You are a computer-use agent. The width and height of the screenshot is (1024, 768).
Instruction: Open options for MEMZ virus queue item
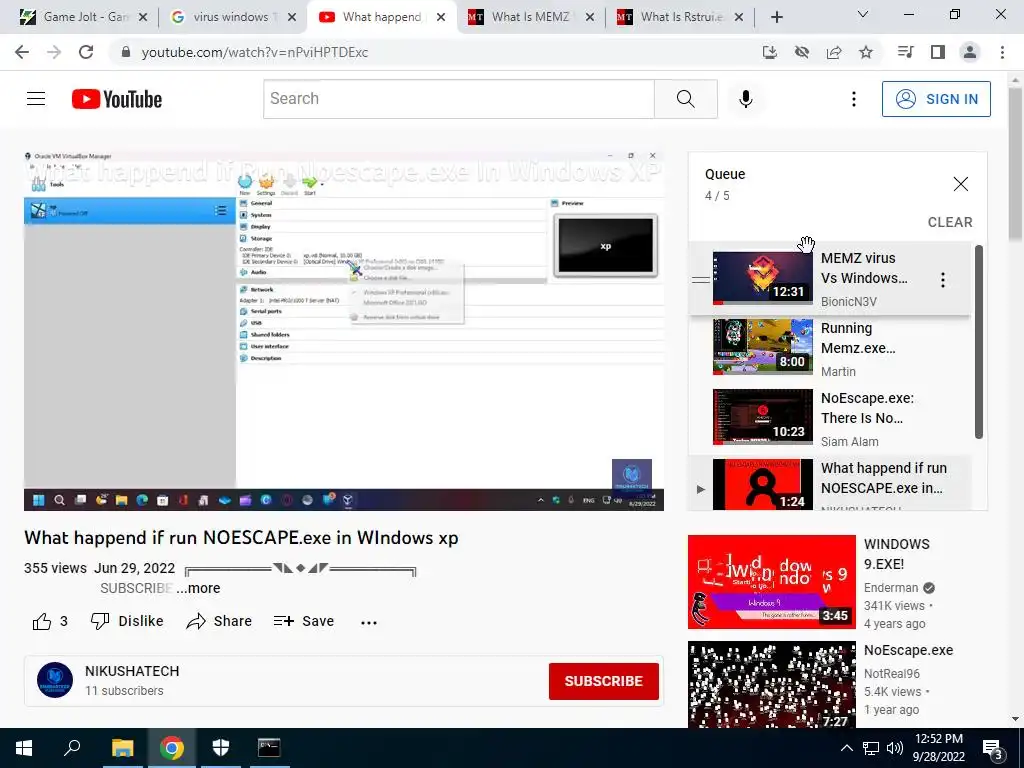[942, 280]
